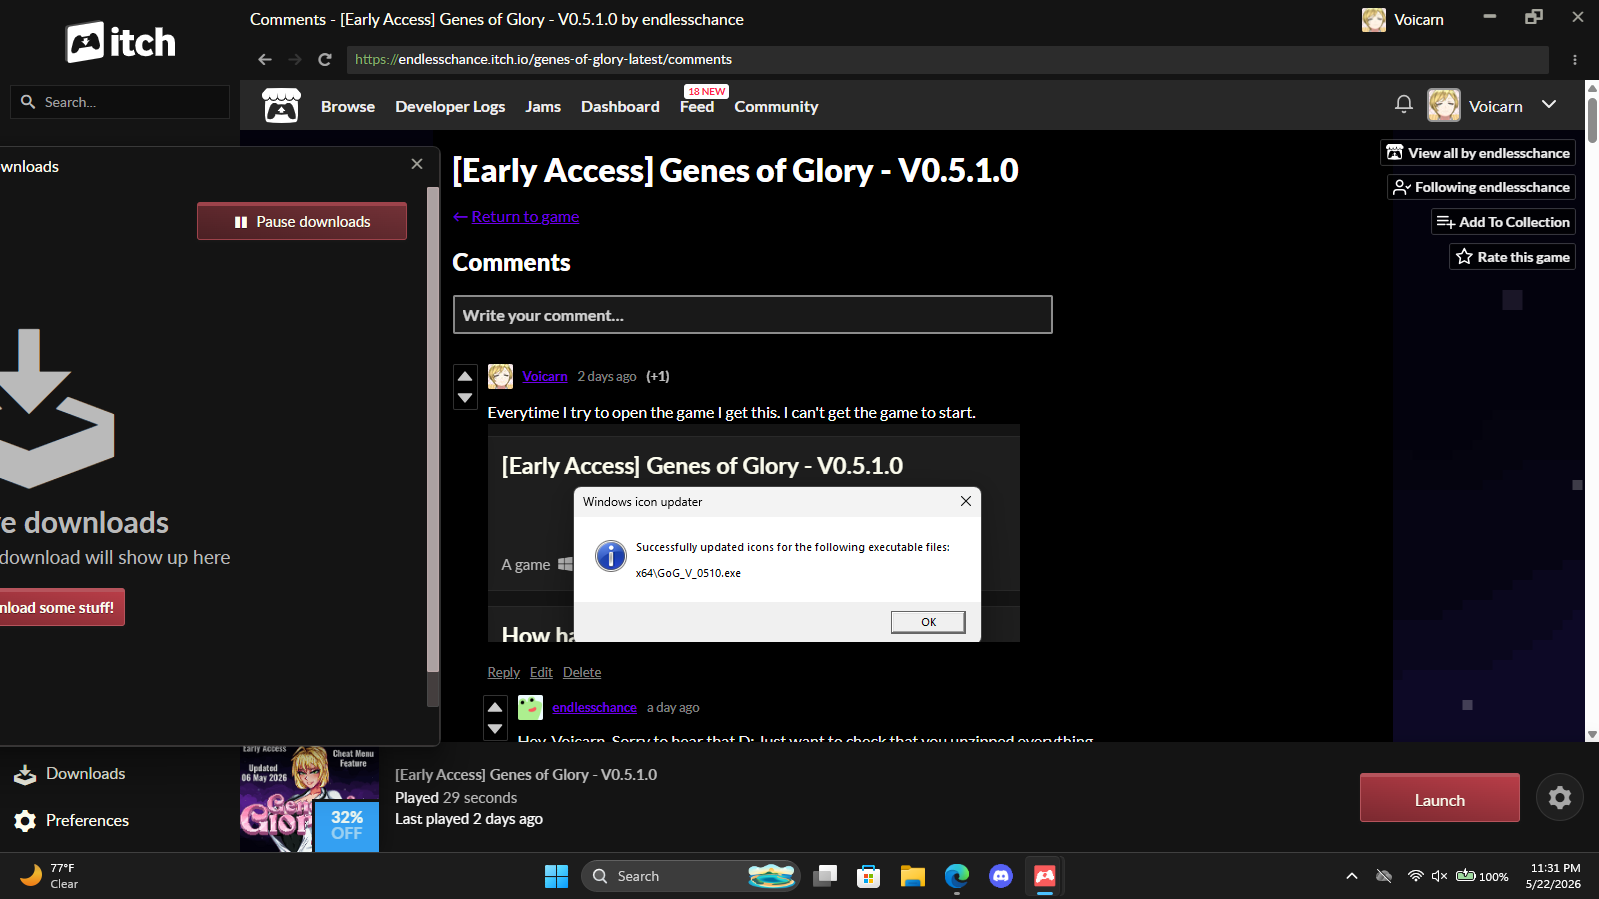Open game settings with the gear icon
1599x899 pixels.
1559,797
